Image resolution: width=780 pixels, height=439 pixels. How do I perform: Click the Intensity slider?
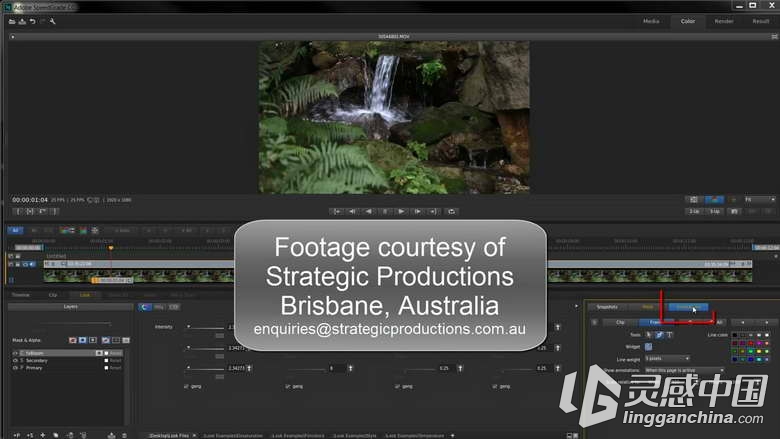coord(205,327)
